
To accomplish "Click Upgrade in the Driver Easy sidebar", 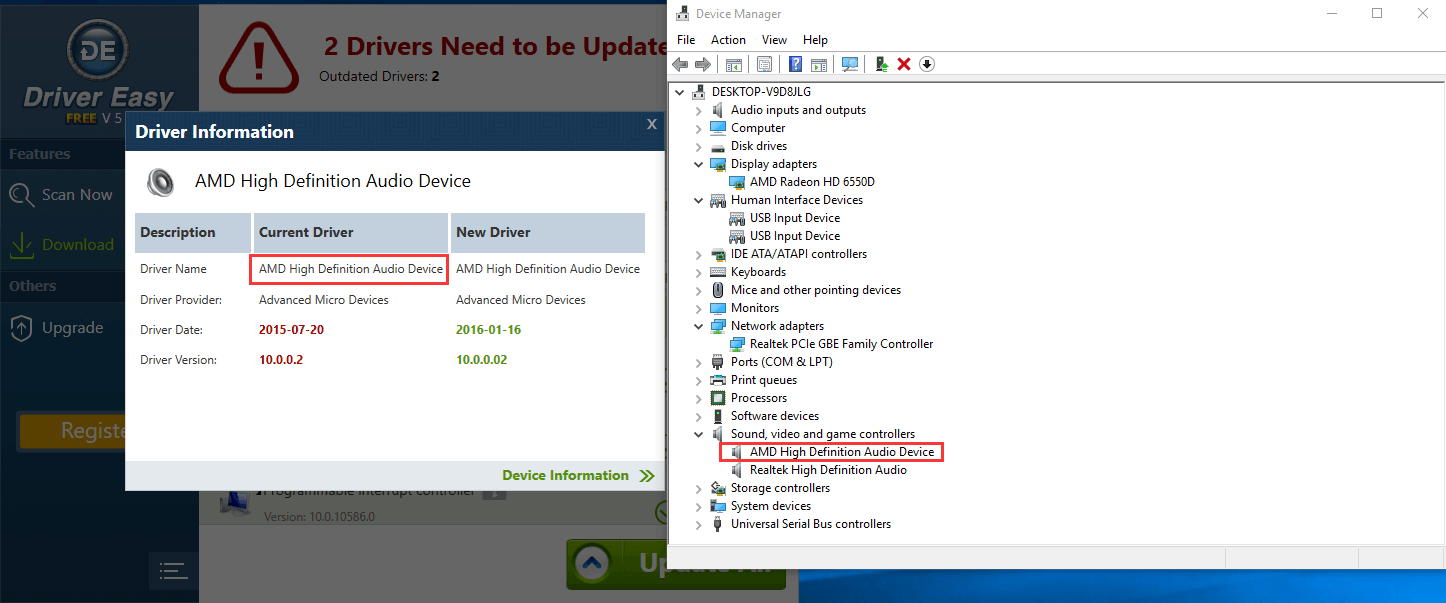I will [72, 328].
